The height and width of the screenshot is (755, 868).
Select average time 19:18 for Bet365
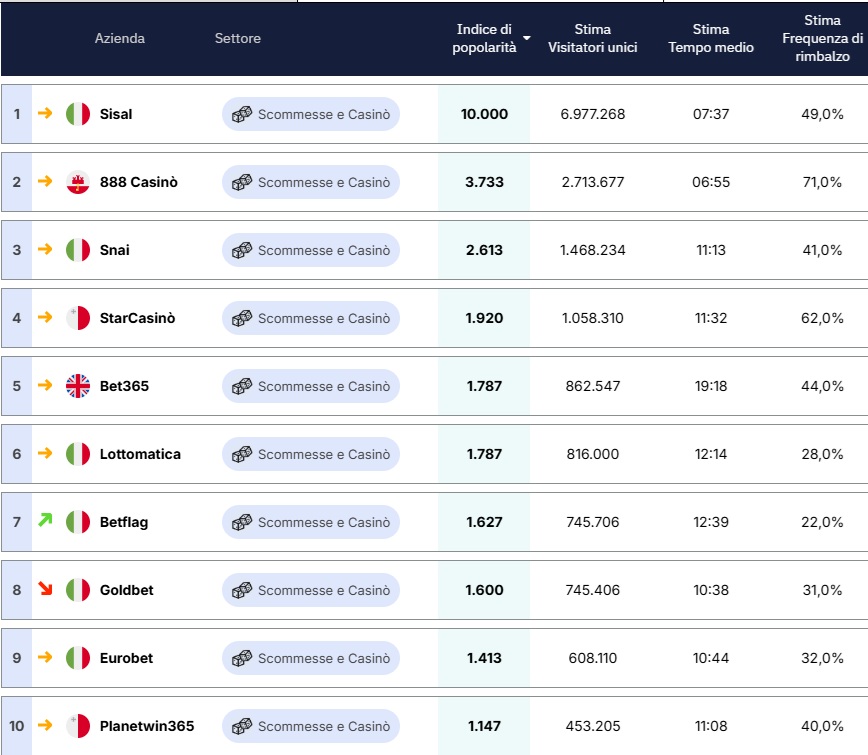711,386
